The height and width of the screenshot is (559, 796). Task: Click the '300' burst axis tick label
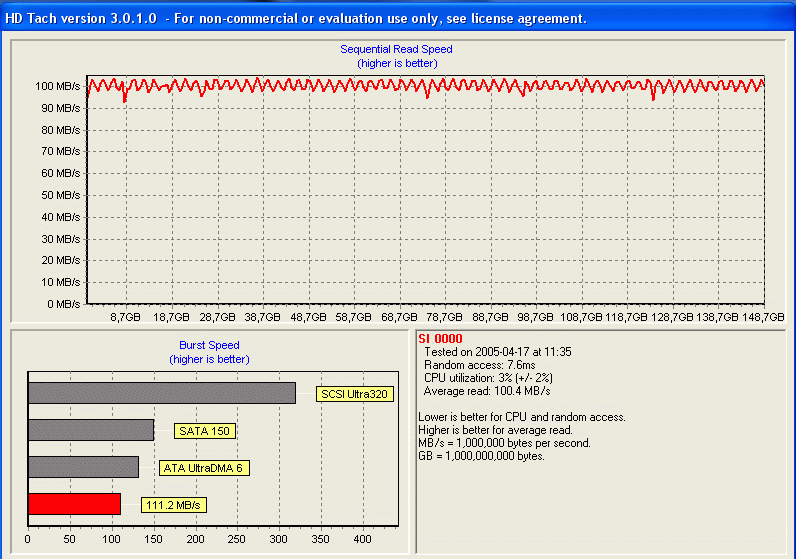[278, 539]
